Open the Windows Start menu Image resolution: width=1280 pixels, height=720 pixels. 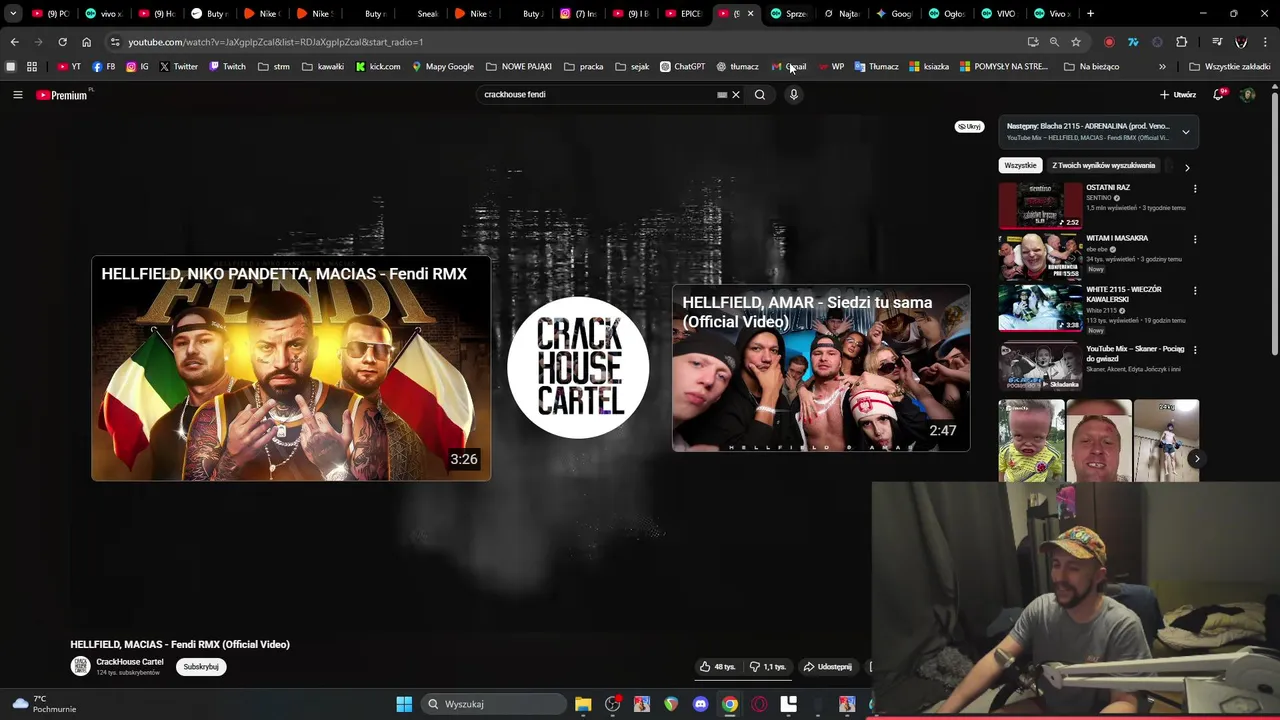404,704
